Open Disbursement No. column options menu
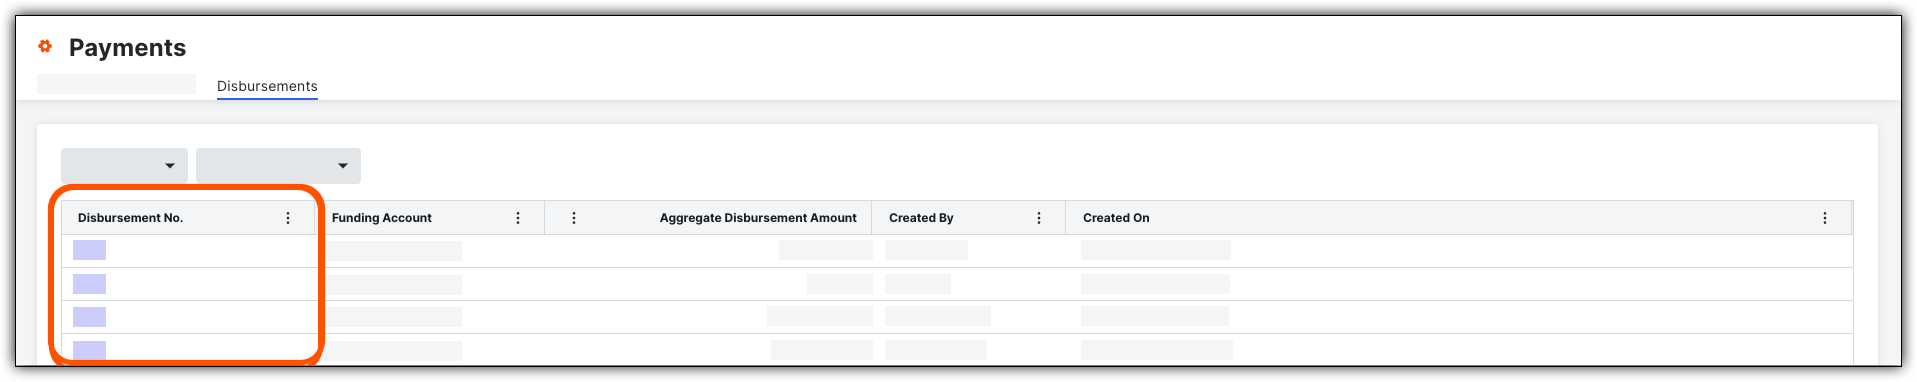The image size is (1917, 382). click(288, 218)
